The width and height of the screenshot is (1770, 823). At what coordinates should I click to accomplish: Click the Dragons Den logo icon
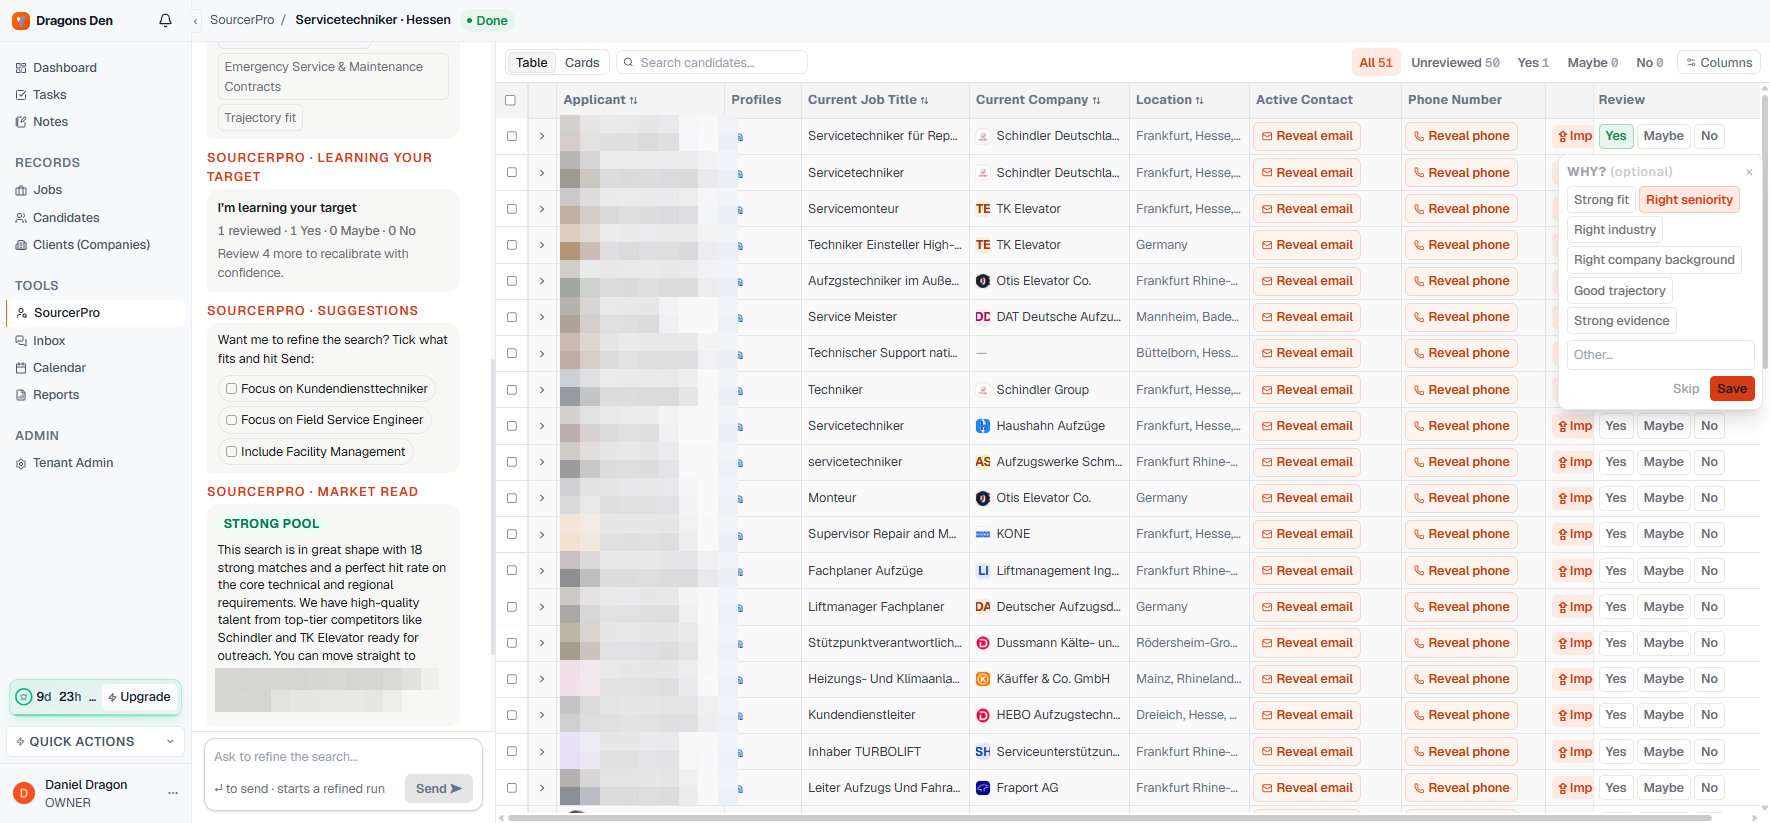21,20
